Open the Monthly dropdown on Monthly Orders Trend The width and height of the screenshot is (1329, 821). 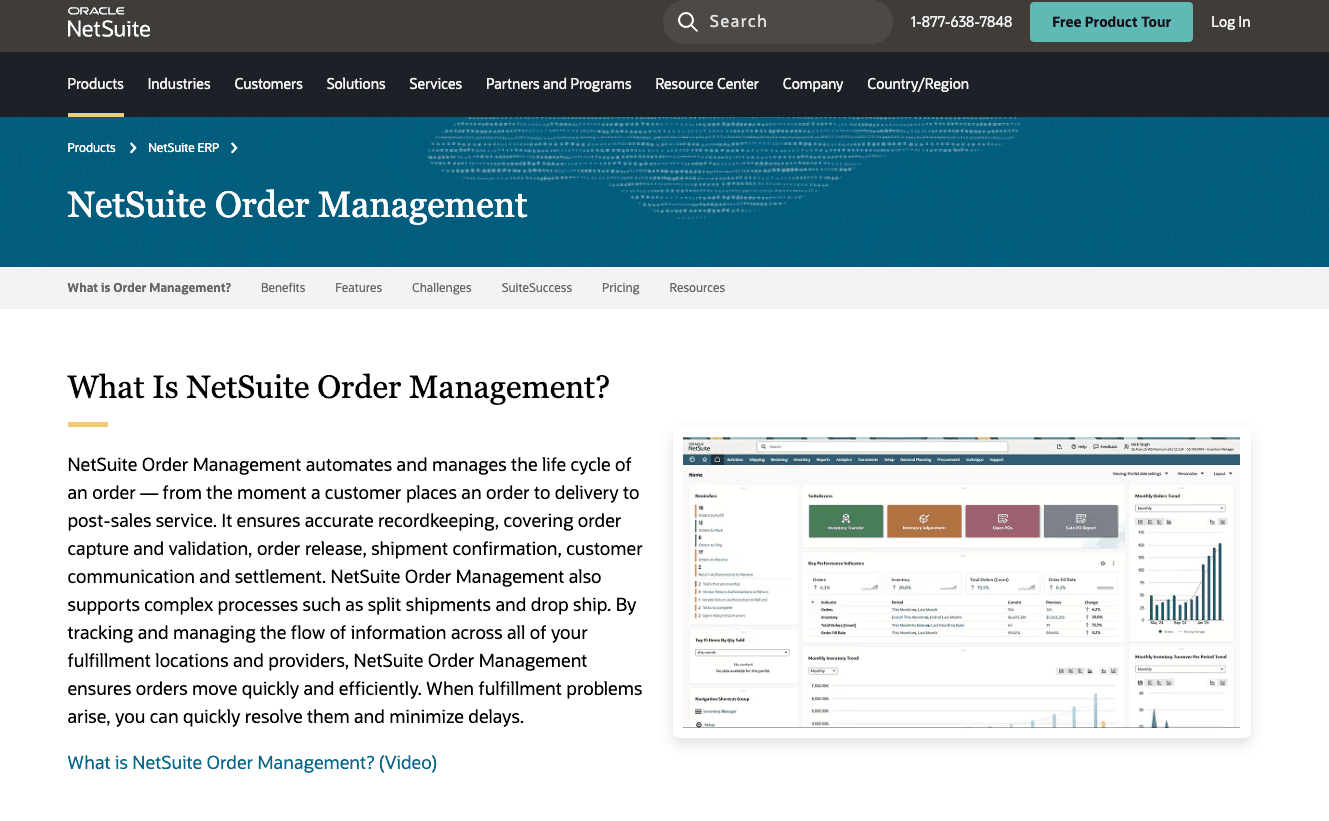pos(1181,508)
